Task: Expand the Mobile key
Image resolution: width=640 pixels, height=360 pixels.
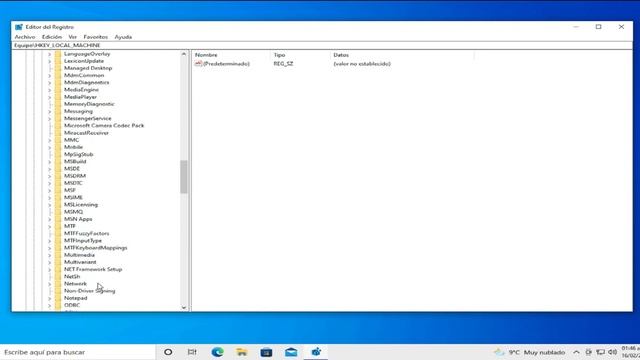Action: (49, 147)
